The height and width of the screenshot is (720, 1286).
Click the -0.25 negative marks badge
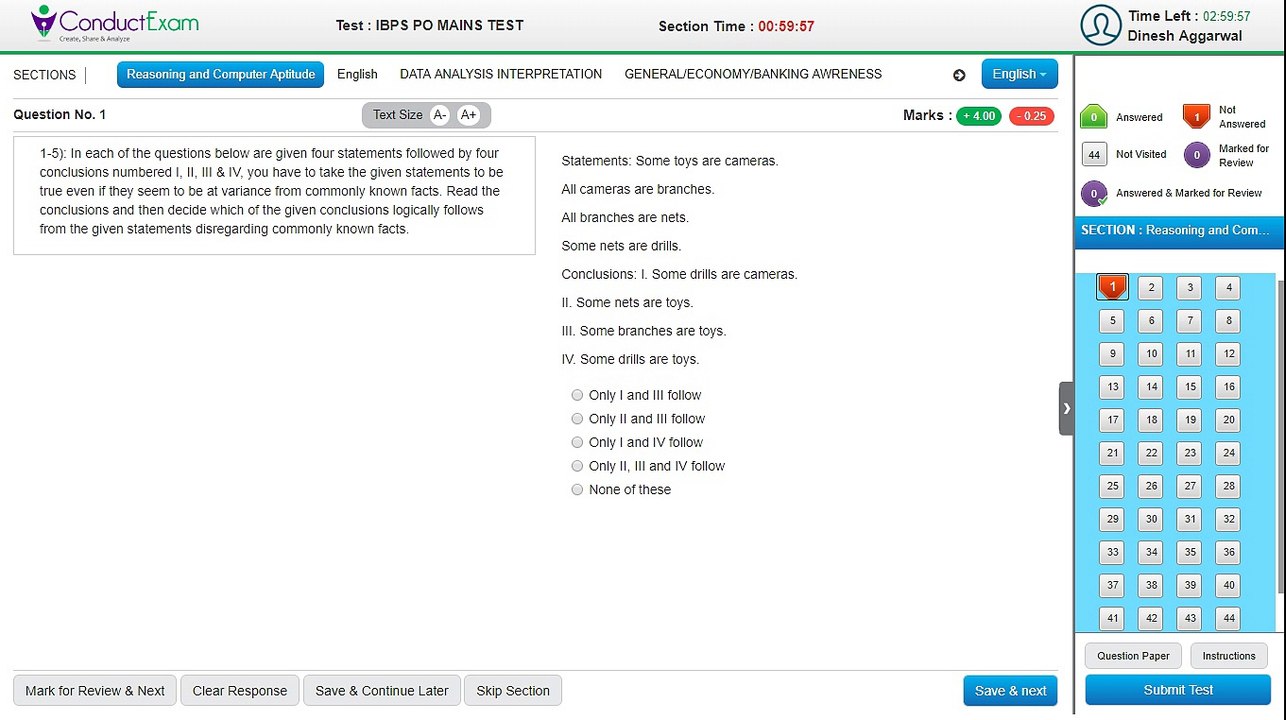[1032, 116]
